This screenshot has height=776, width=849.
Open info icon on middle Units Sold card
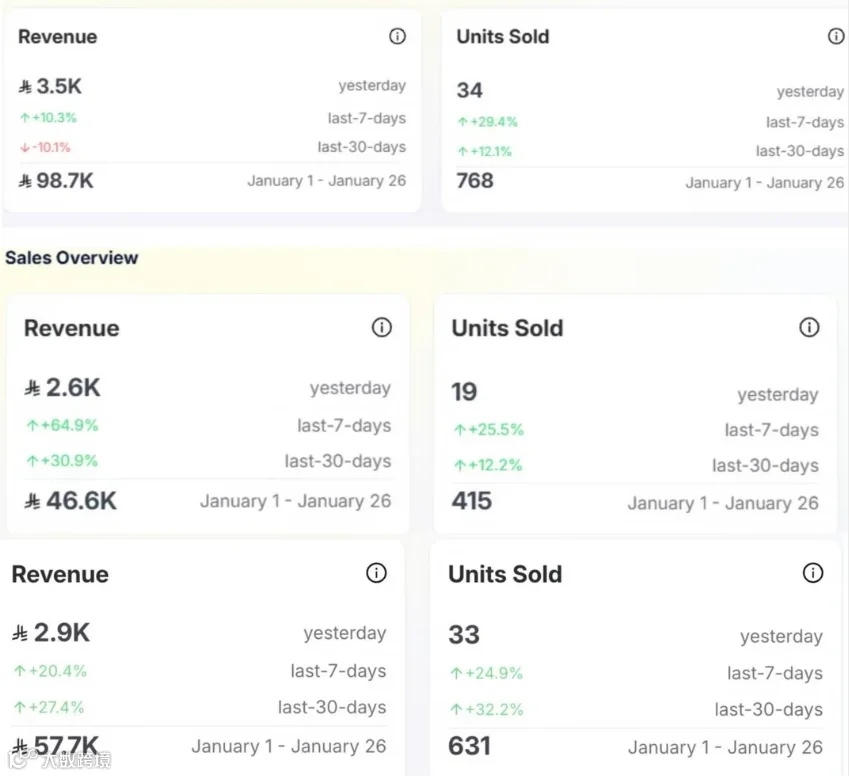tap(809, 327)
